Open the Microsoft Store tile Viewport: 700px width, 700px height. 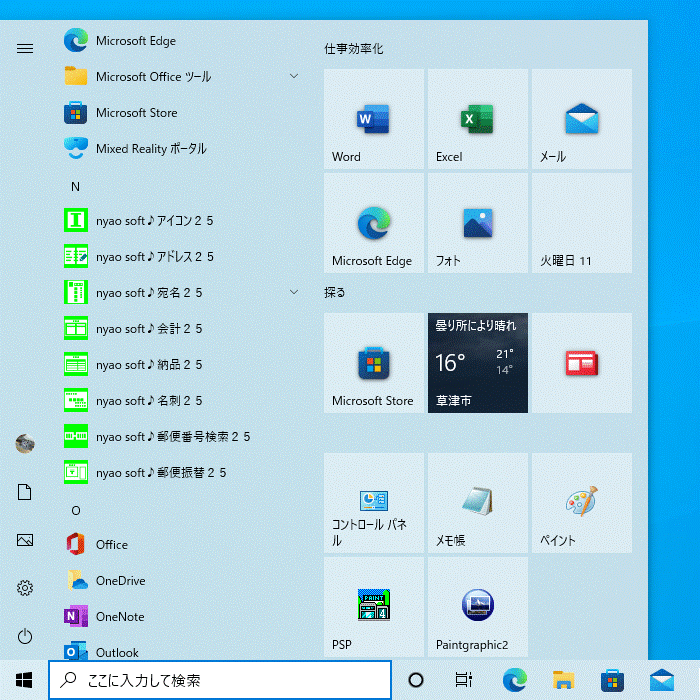pos(374,362)
